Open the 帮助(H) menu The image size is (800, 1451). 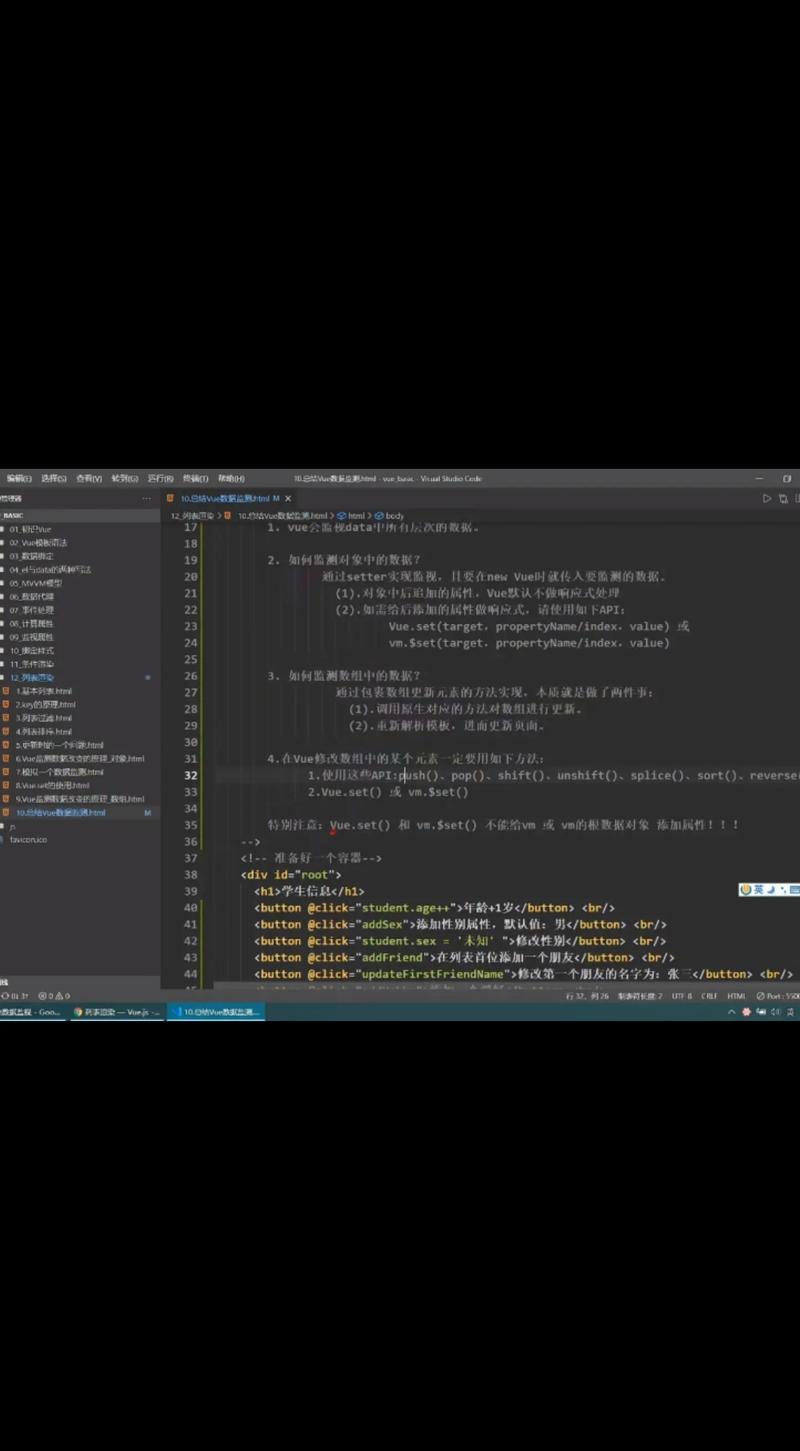[x=231, y=479]
